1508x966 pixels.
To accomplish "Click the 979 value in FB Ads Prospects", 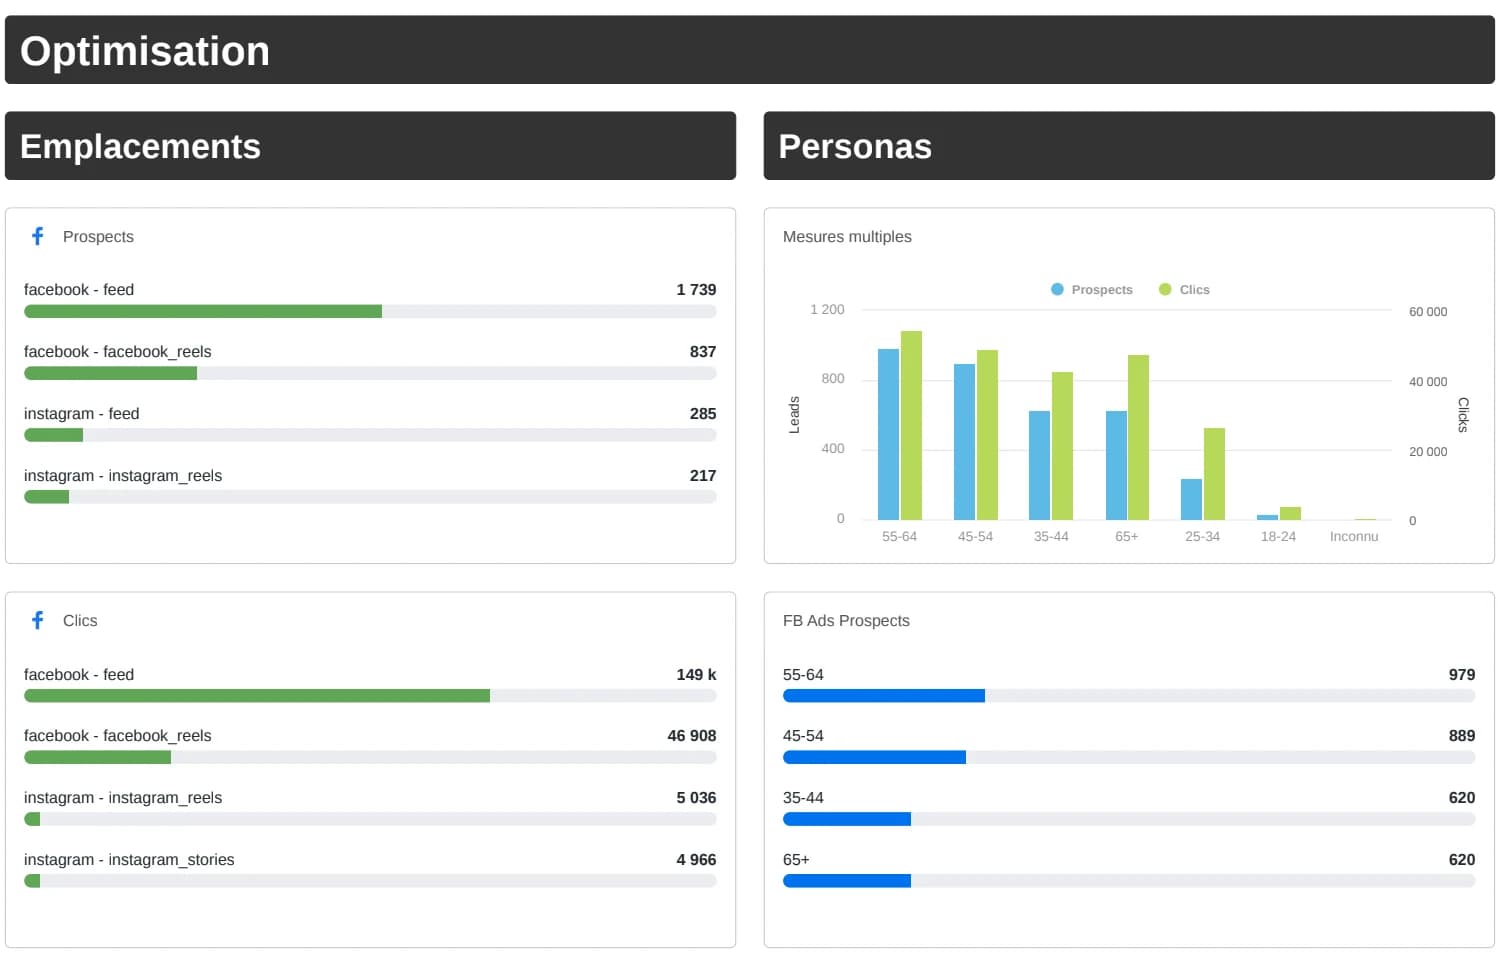I will (1462, 674).
